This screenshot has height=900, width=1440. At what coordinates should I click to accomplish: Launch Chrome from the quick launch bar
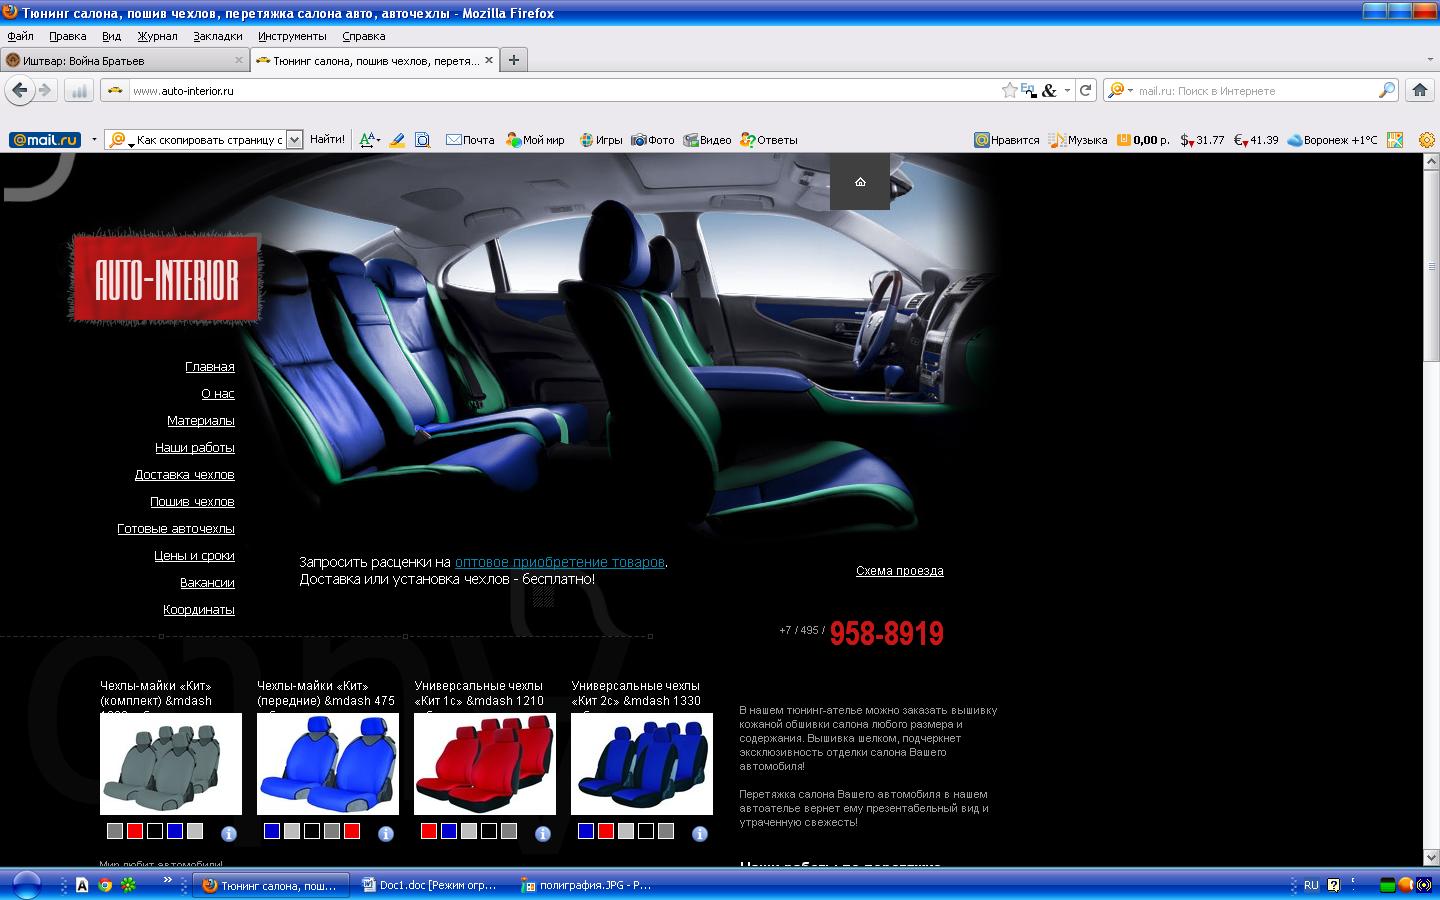tap(105, 885)
